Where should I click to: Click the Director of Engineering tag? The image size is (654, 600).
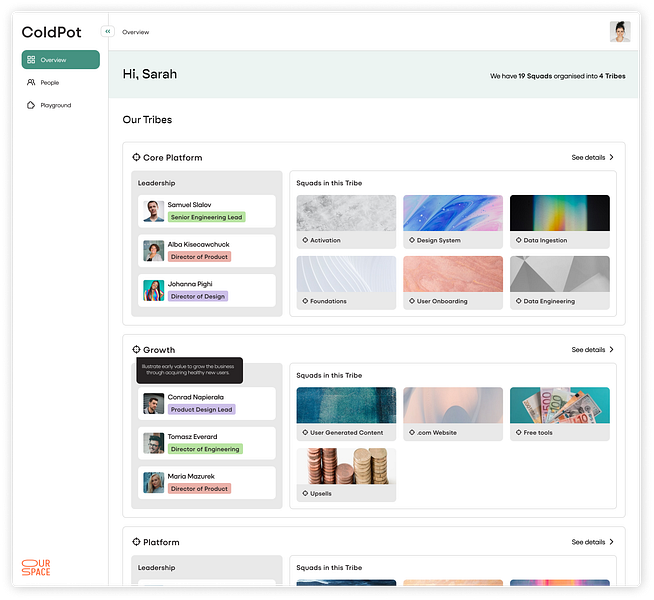click(x=205, y=449)
